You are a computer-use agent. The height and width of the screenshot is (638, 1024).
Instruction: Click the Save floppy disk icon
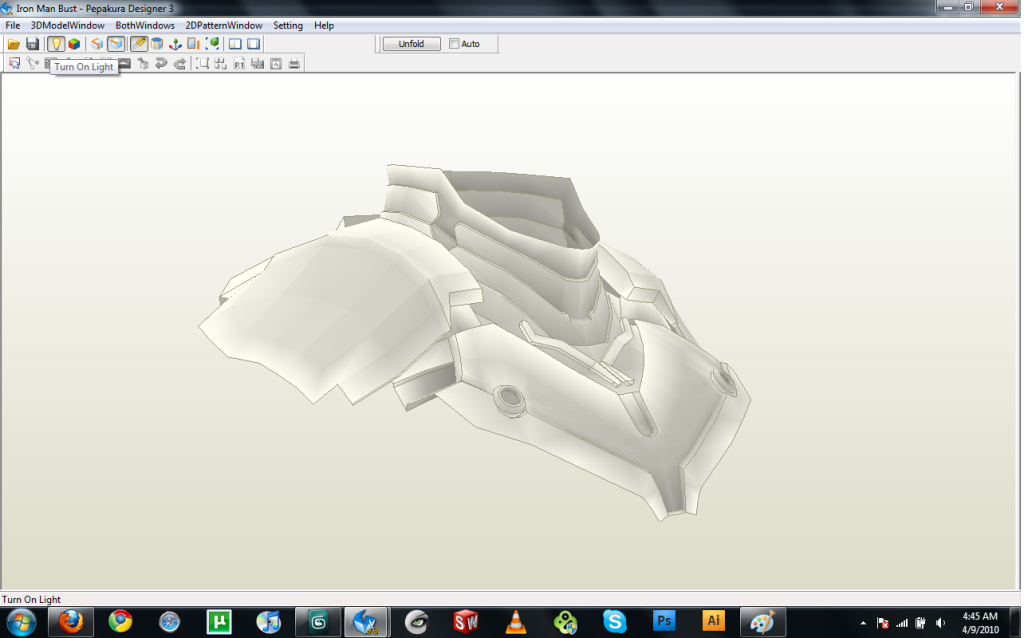pos(33,44)
